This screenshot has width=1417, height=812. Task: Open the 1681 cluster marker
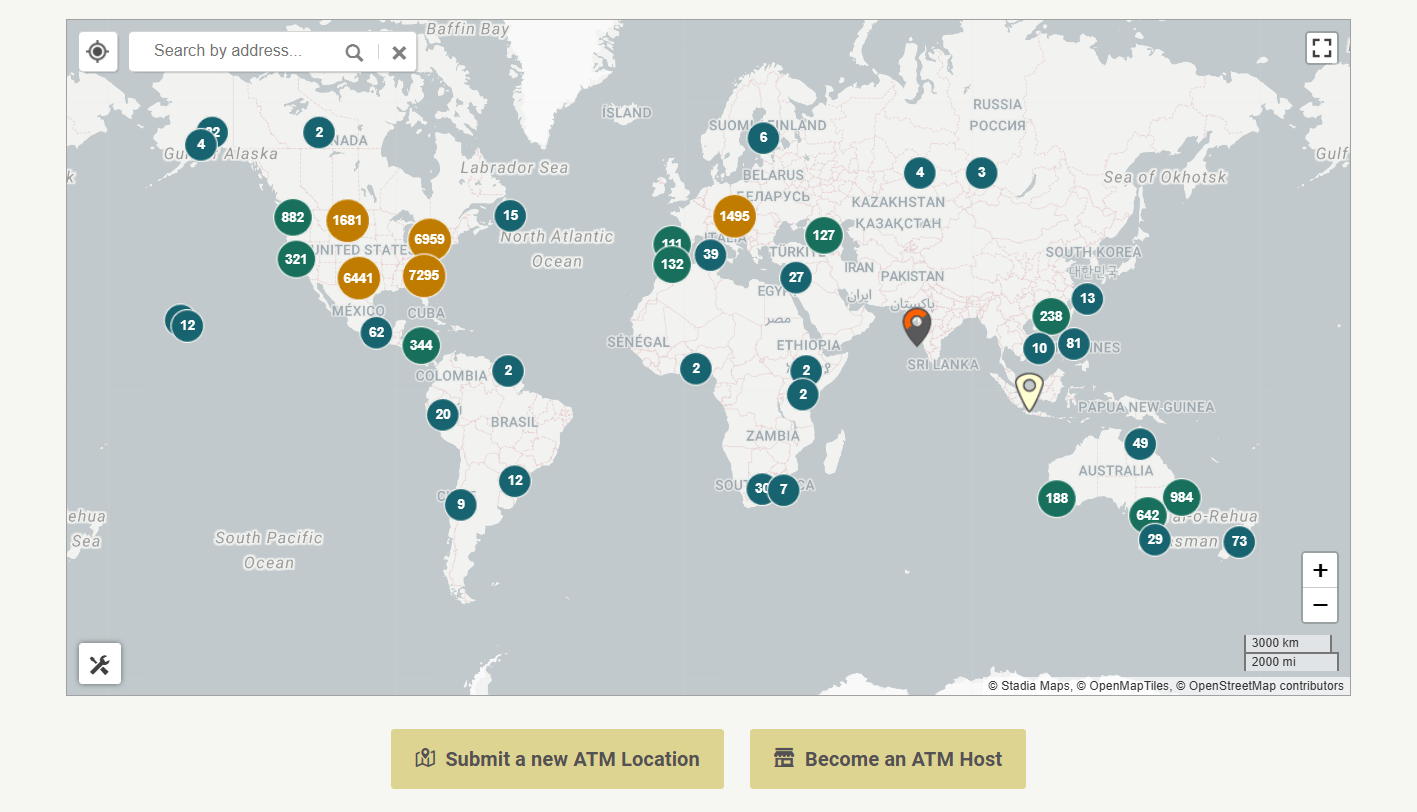347,220
